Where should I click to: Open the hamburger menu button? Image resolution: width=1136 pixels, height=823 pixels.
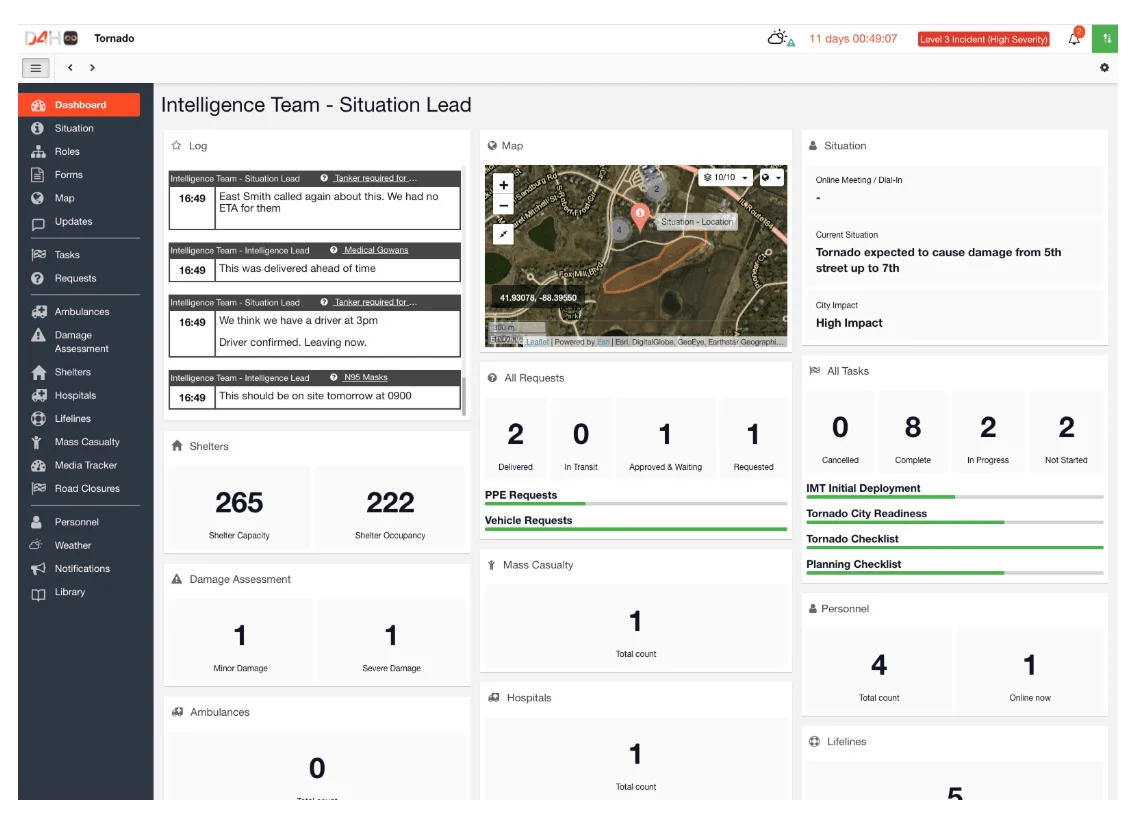point(36,68)
